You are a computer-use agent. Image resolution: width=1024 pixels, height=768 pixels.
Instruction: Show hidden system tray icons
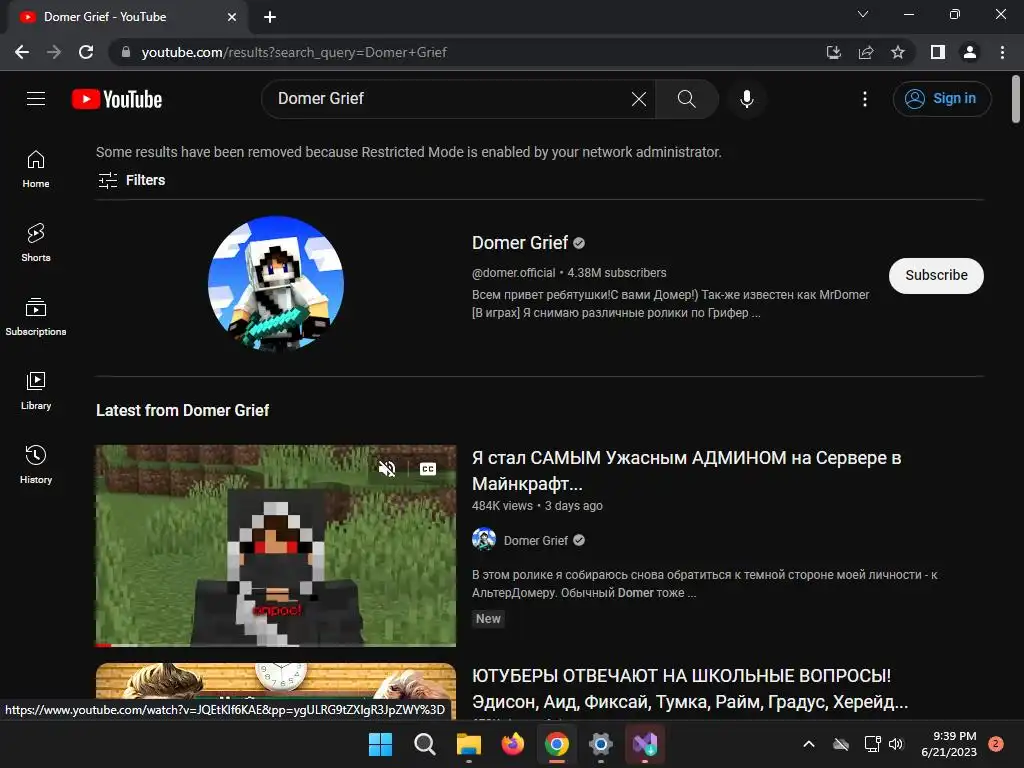click(808, 744)
